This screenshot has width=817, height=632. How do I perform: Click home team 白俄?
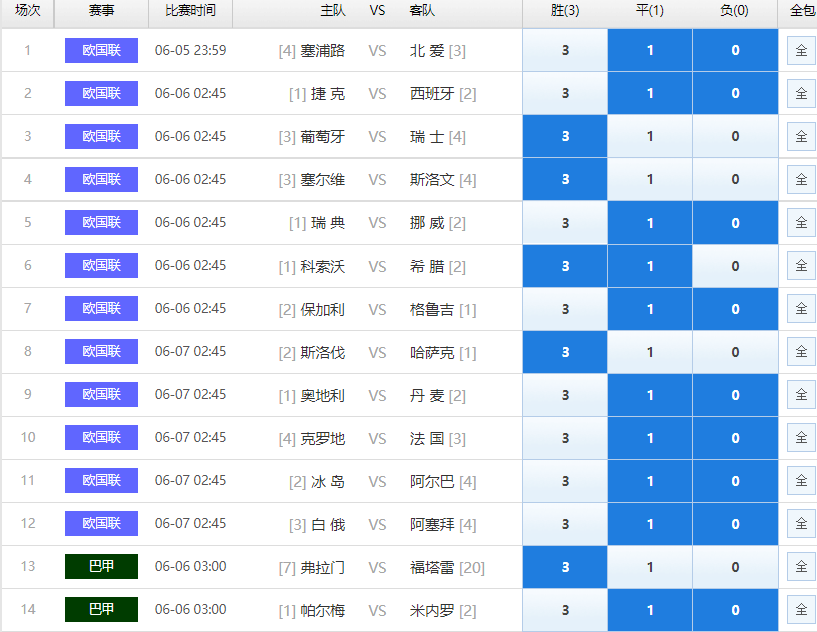pyautogui.click(x=328, y=525)
